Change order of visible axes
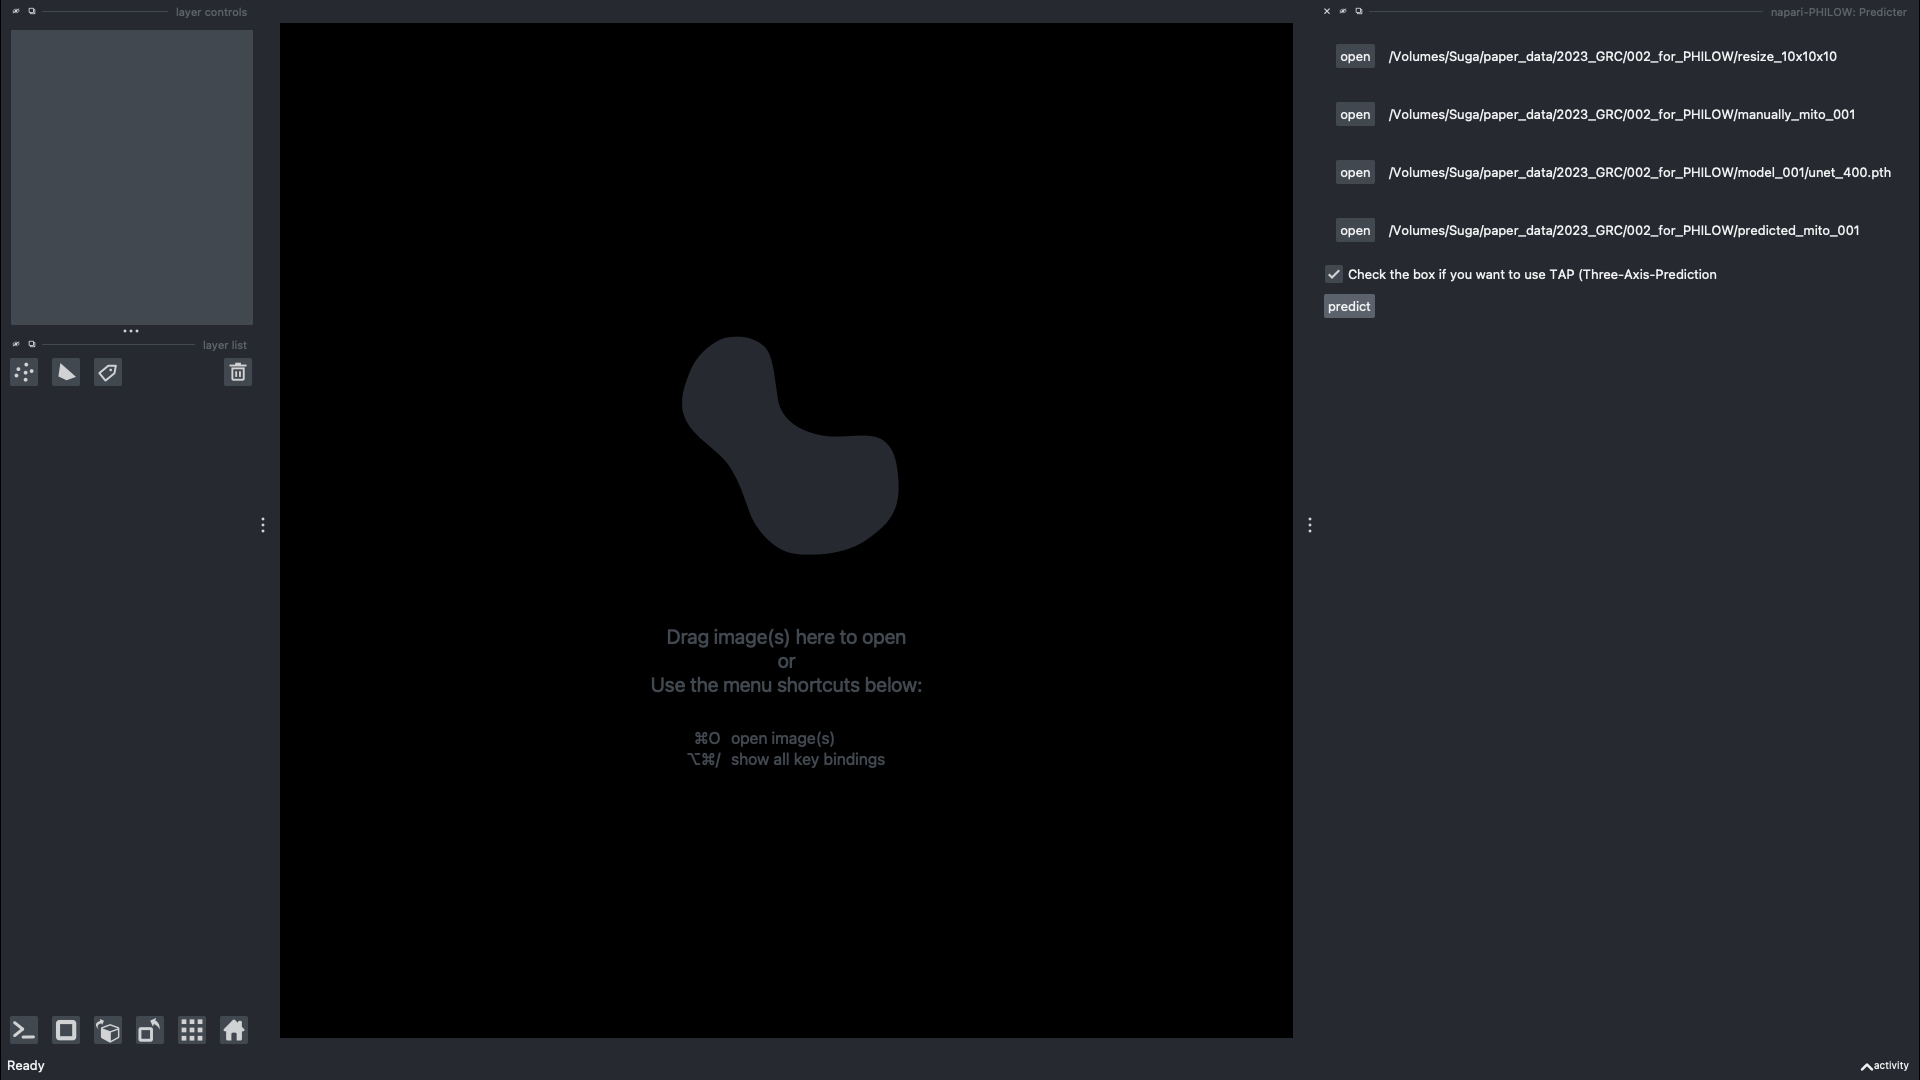1920x1080 pixels. click(108, 1031)
